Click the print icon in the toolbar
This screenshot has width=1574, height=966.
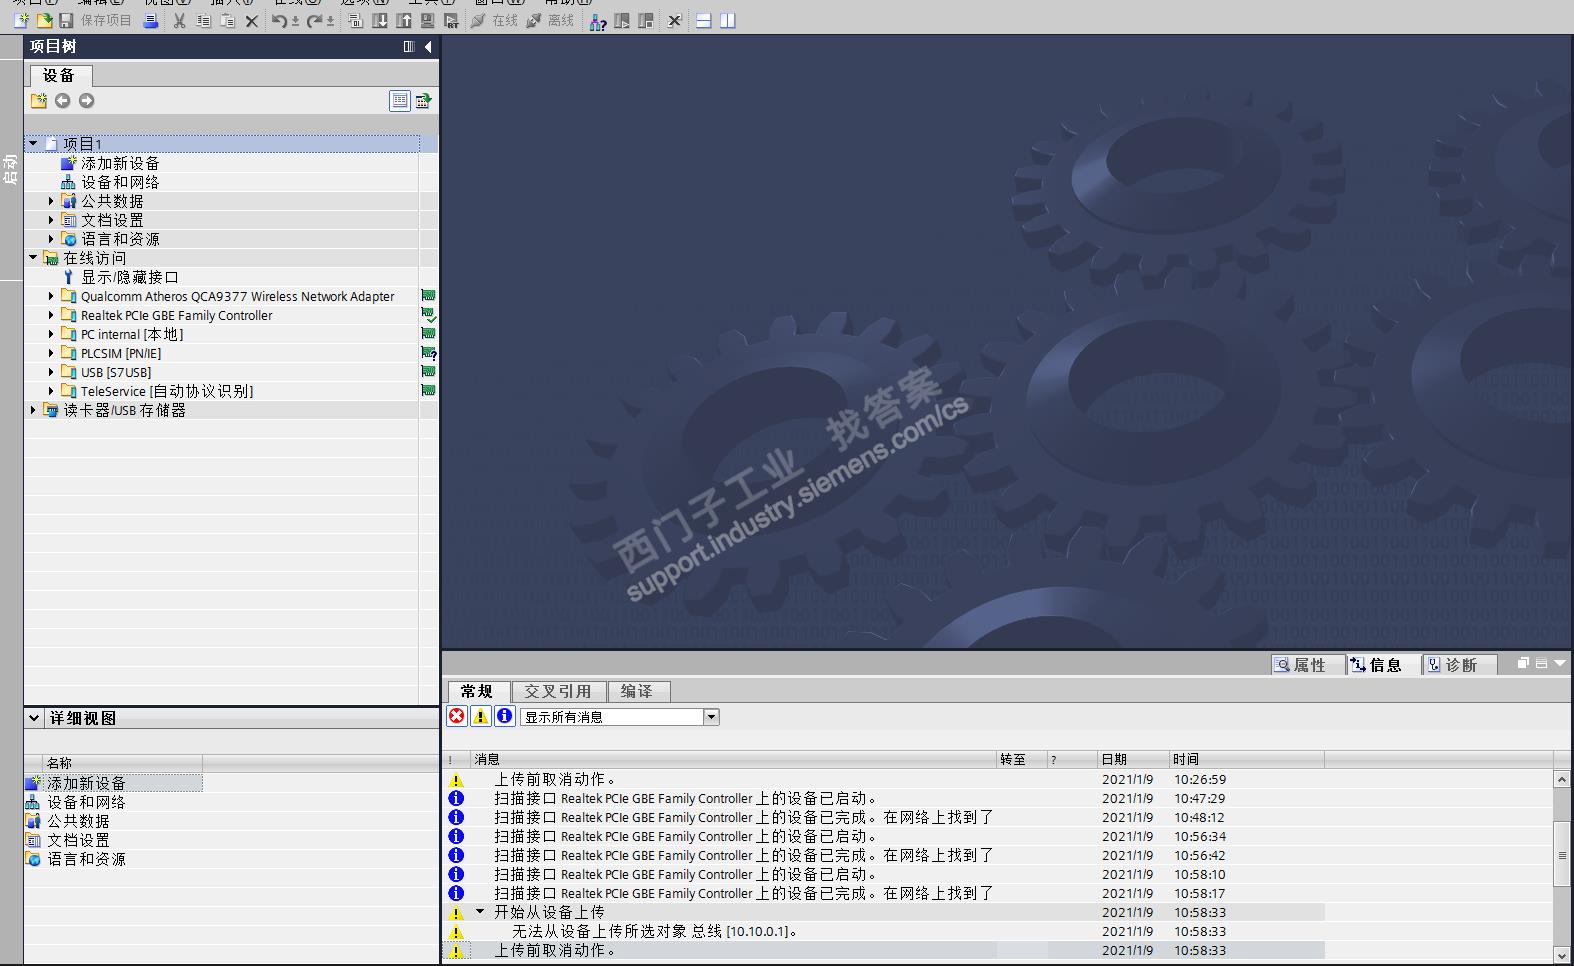tap(151, 20)
